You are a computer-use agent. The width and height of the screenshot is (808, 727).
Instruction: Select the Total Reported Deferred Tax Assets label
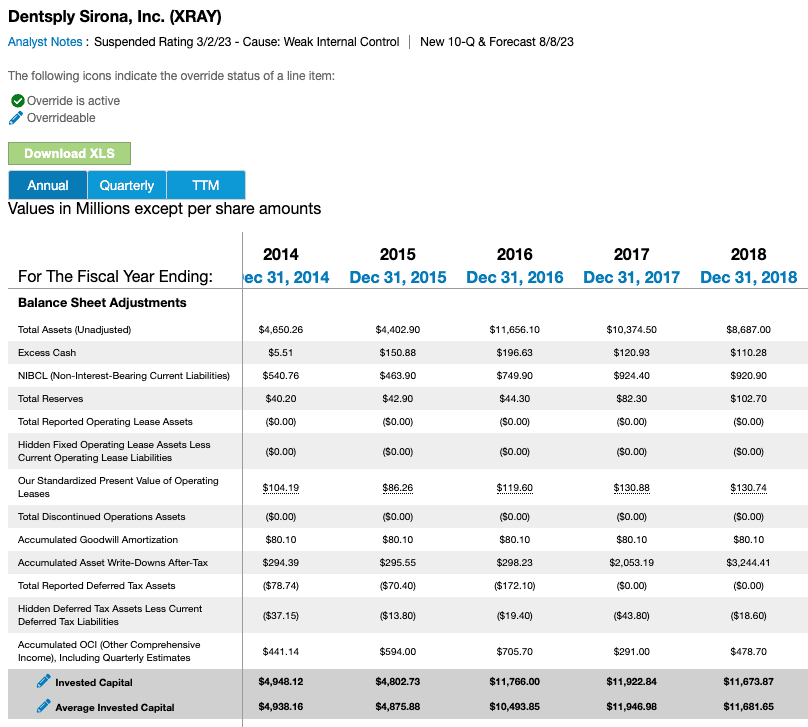pos(97,586)
